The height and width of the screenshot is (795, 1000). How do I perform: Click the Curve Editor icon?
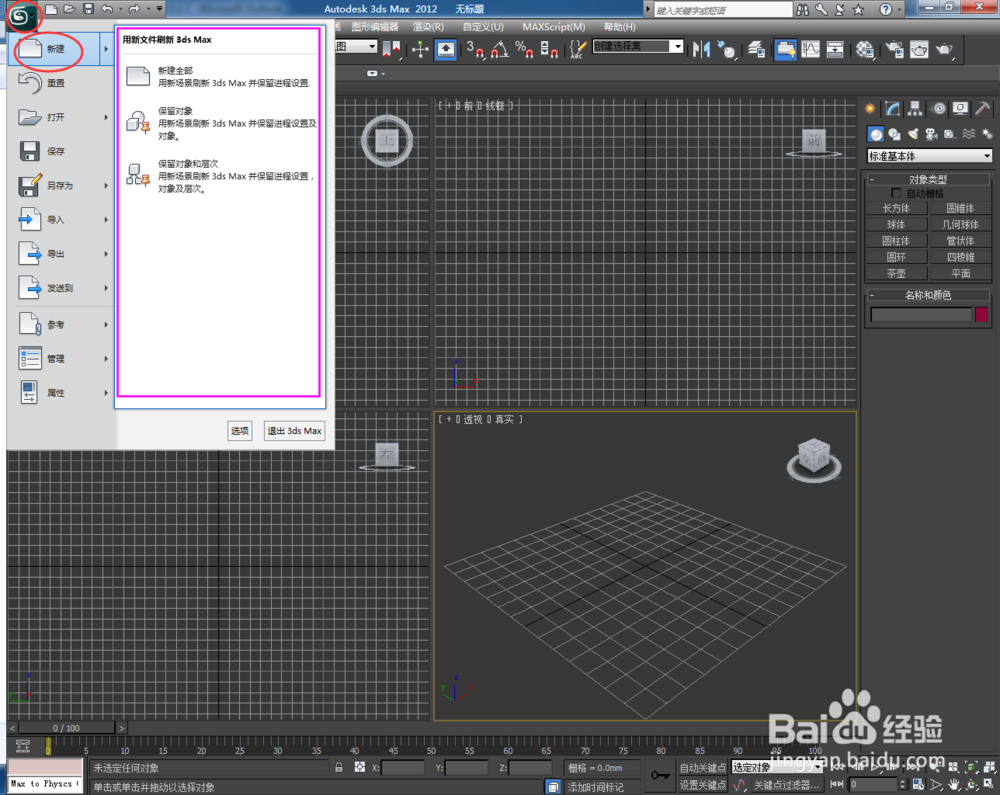click(811, 49)
